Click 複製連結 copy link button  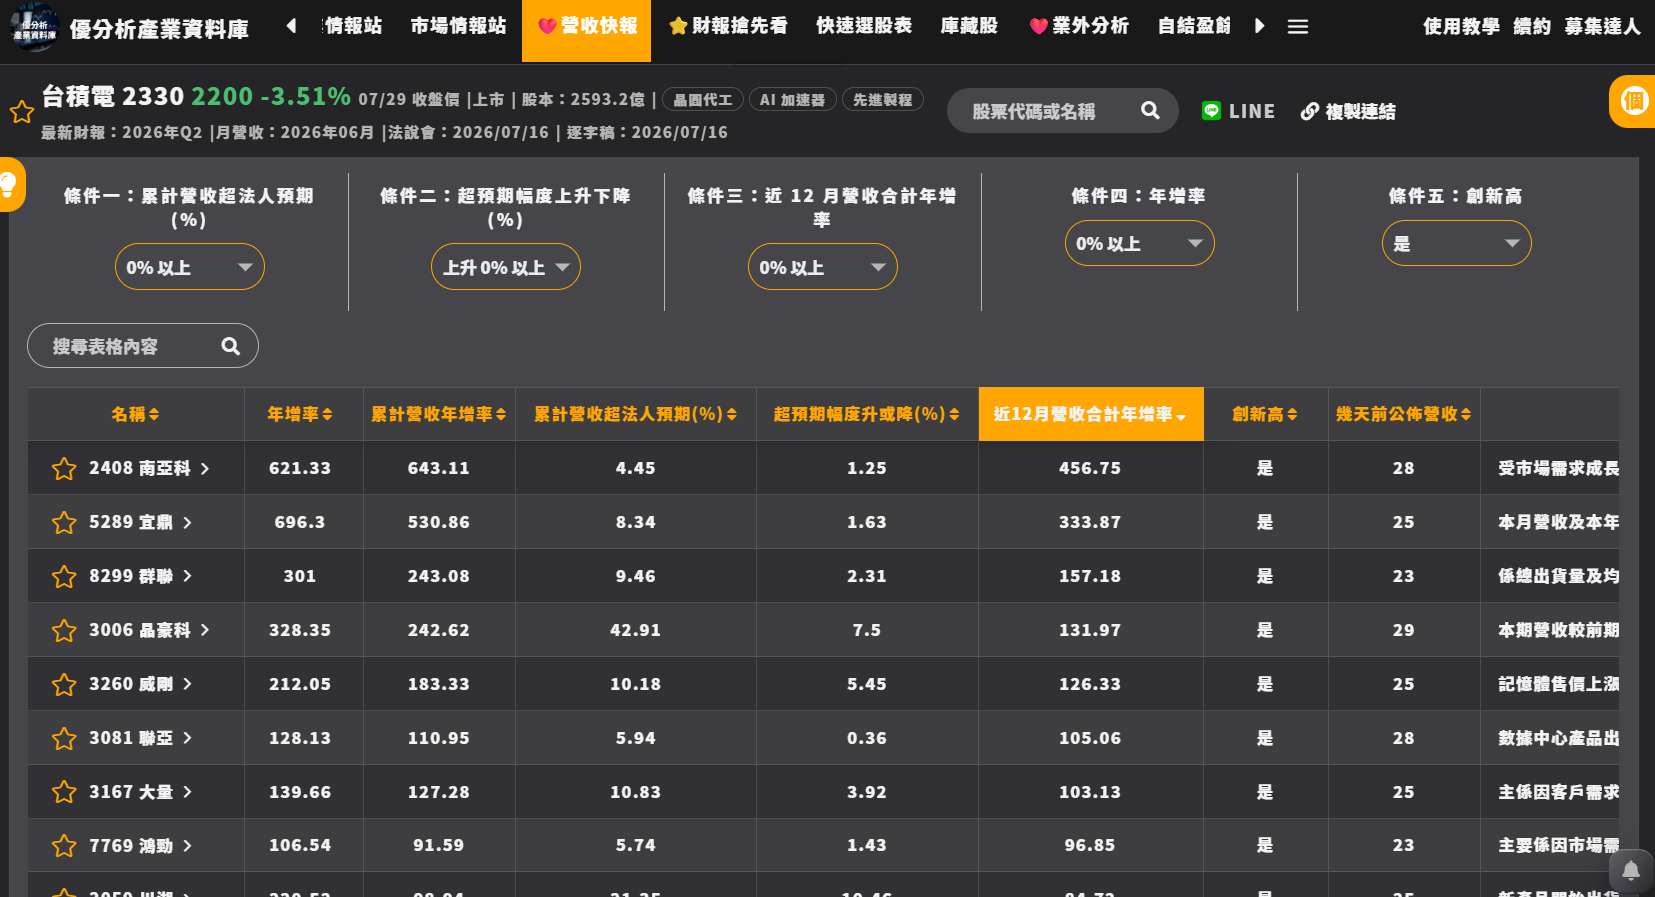(x=1348, y=111)
